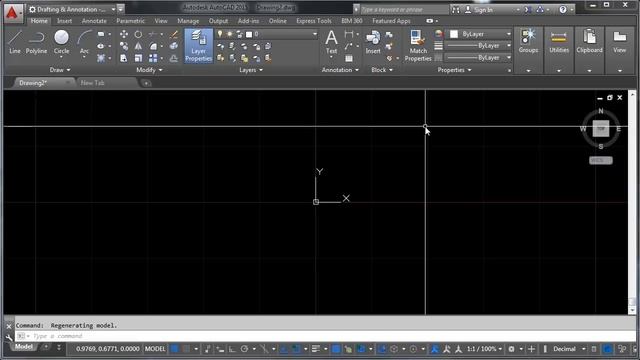640x360 pixels.
Task: Toggle layer 0 lock icon
Action: point(240,34)
